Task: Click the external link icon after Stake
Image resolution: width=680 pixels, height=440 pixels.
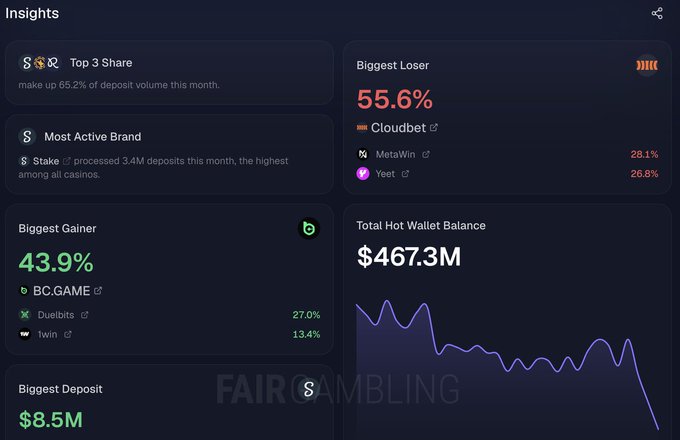Action: 66,161
